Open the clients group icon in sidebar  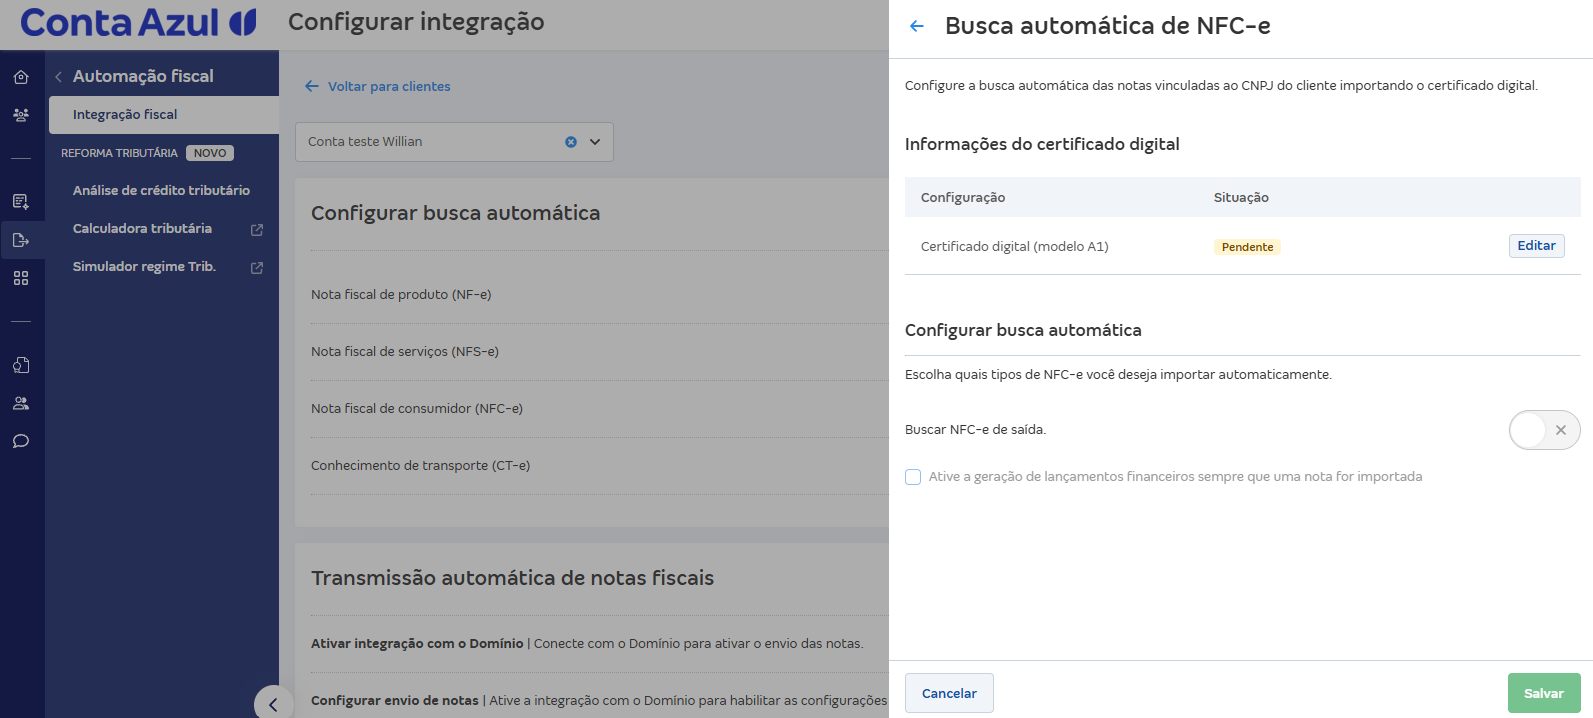tap(21, 115)
